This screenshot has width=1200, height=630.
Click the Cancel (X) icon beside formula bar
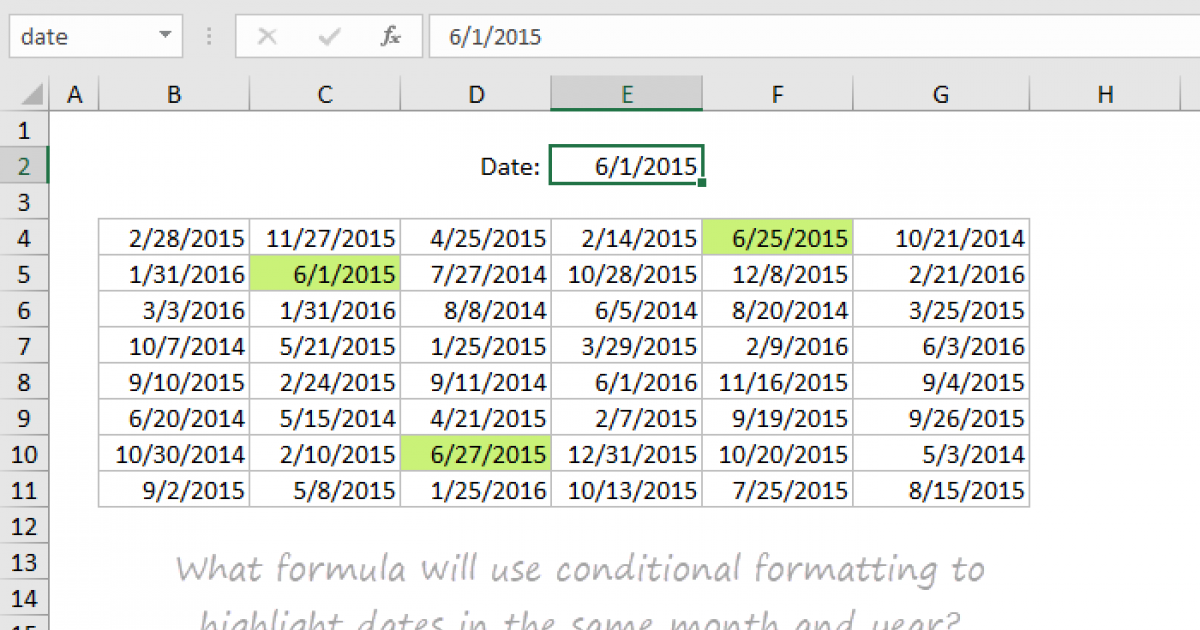pyautogui.click(x=268, y=36)
